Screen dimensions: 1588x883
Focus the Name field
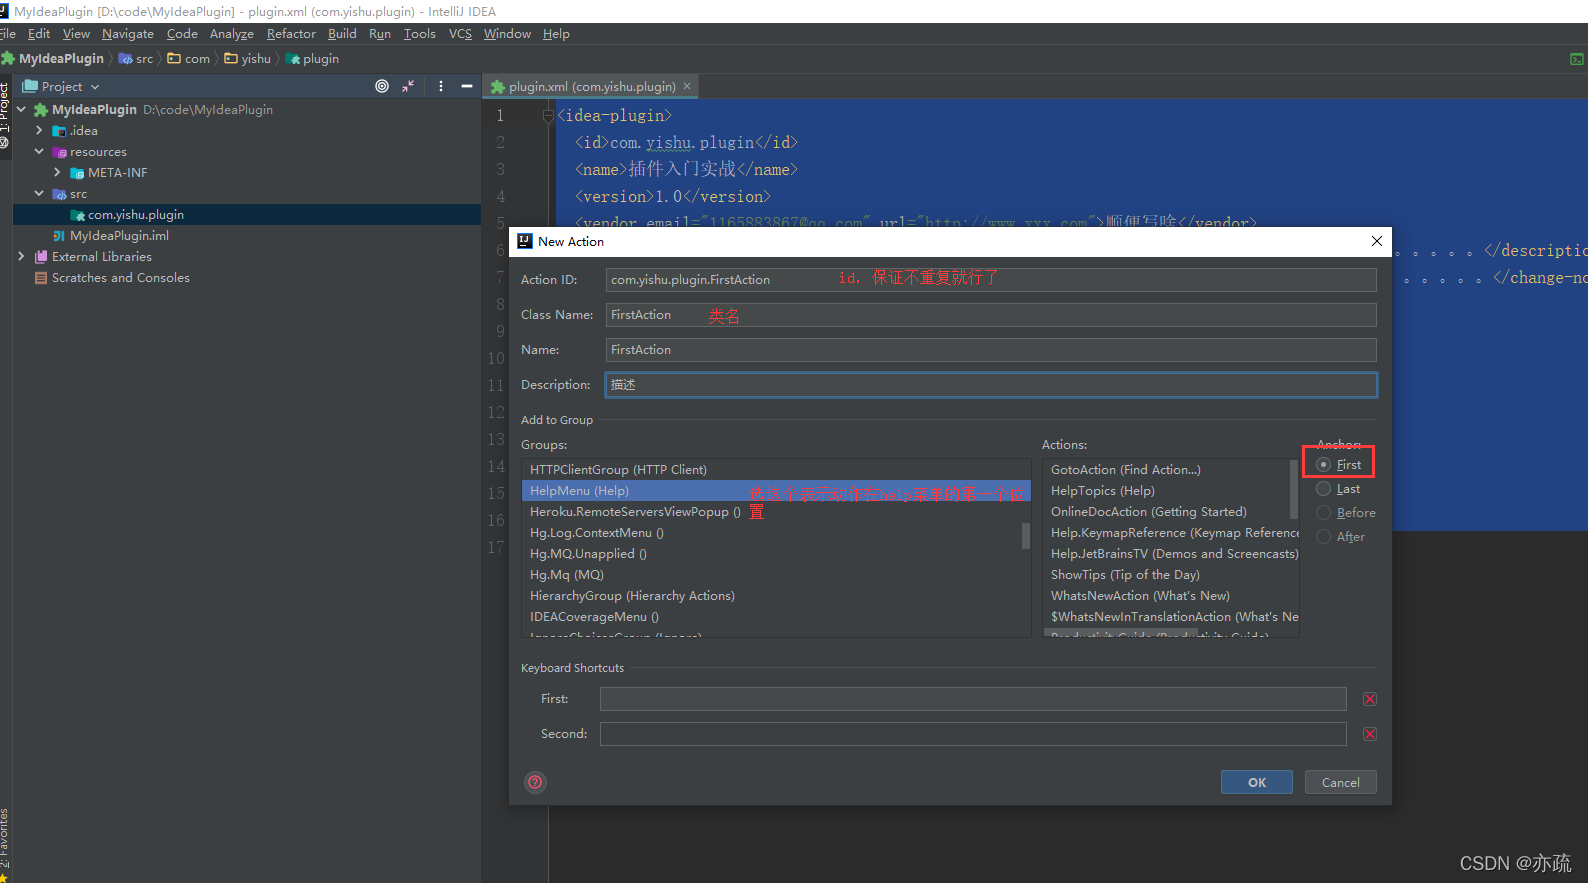(x=991, y=350)
